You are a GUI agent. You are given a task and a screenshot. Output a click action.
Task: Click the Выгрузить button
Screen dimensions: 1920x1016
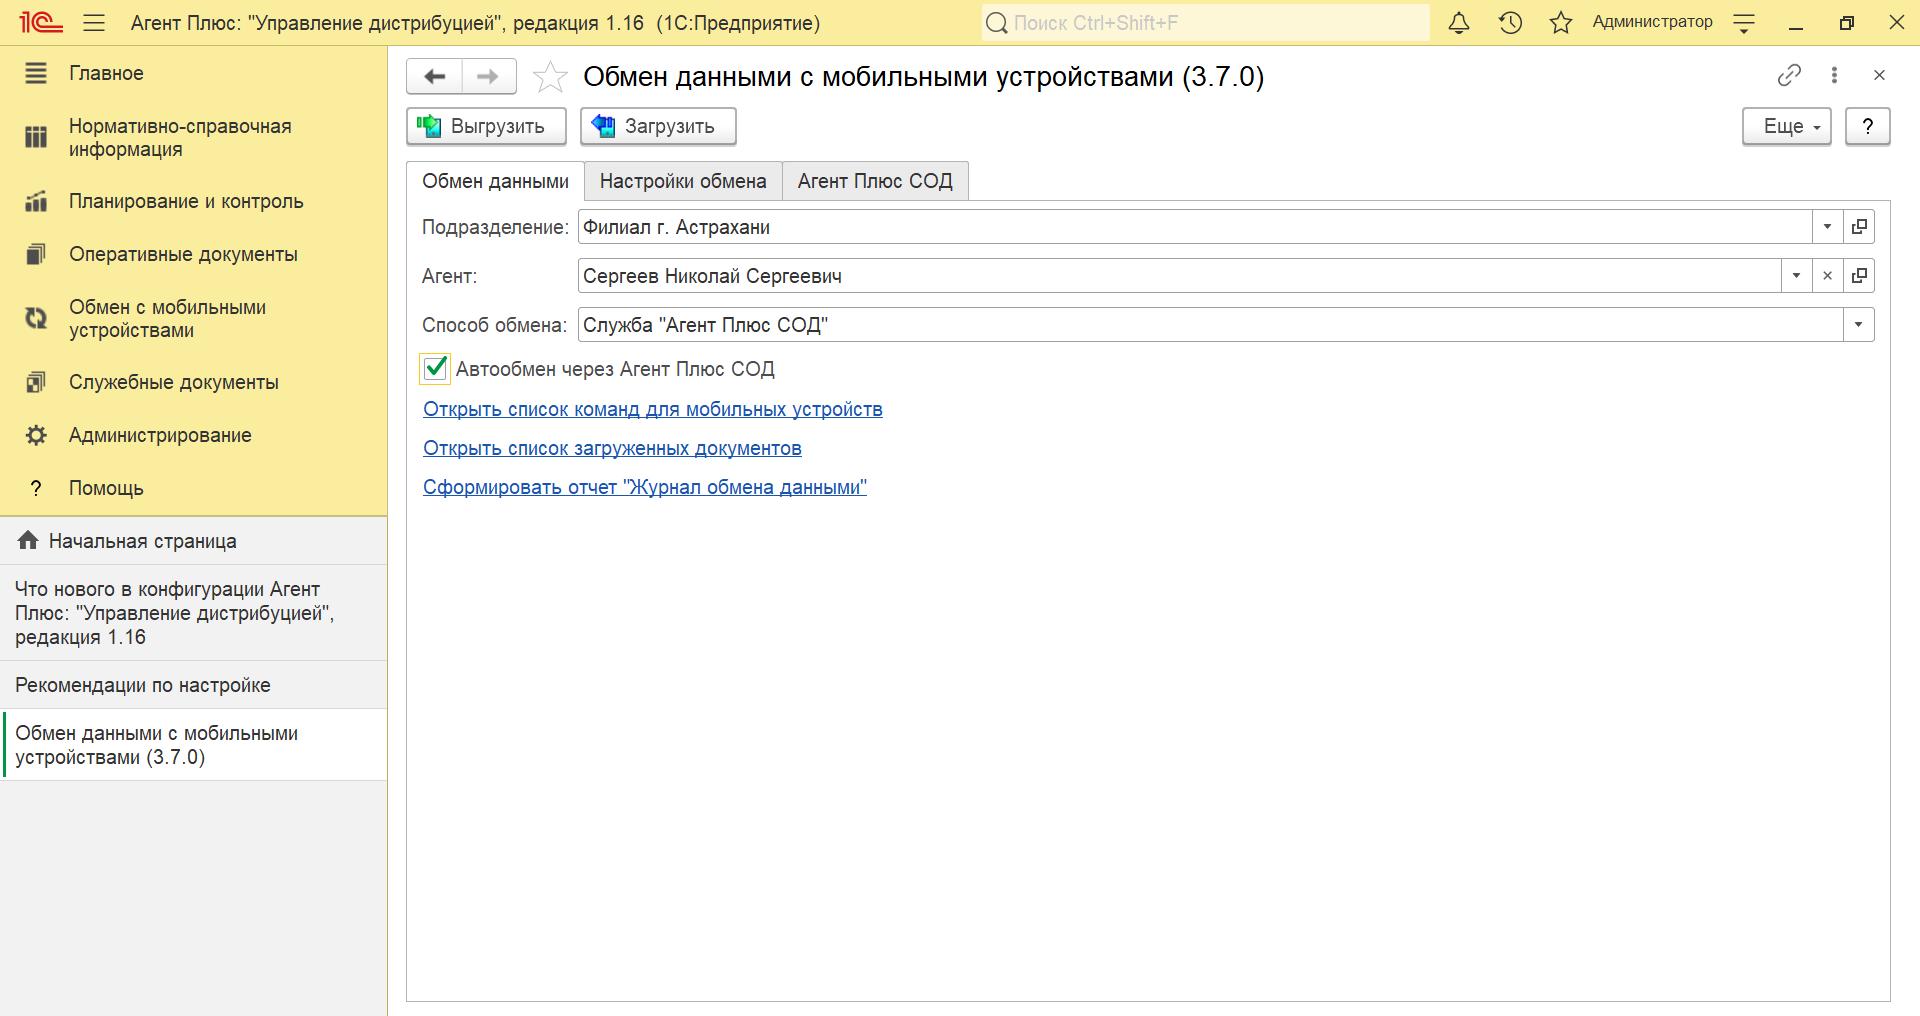click(486, 126)
